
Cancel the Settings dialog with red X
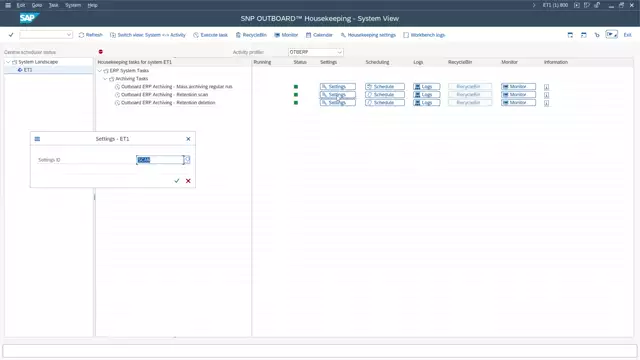(188, 181)
